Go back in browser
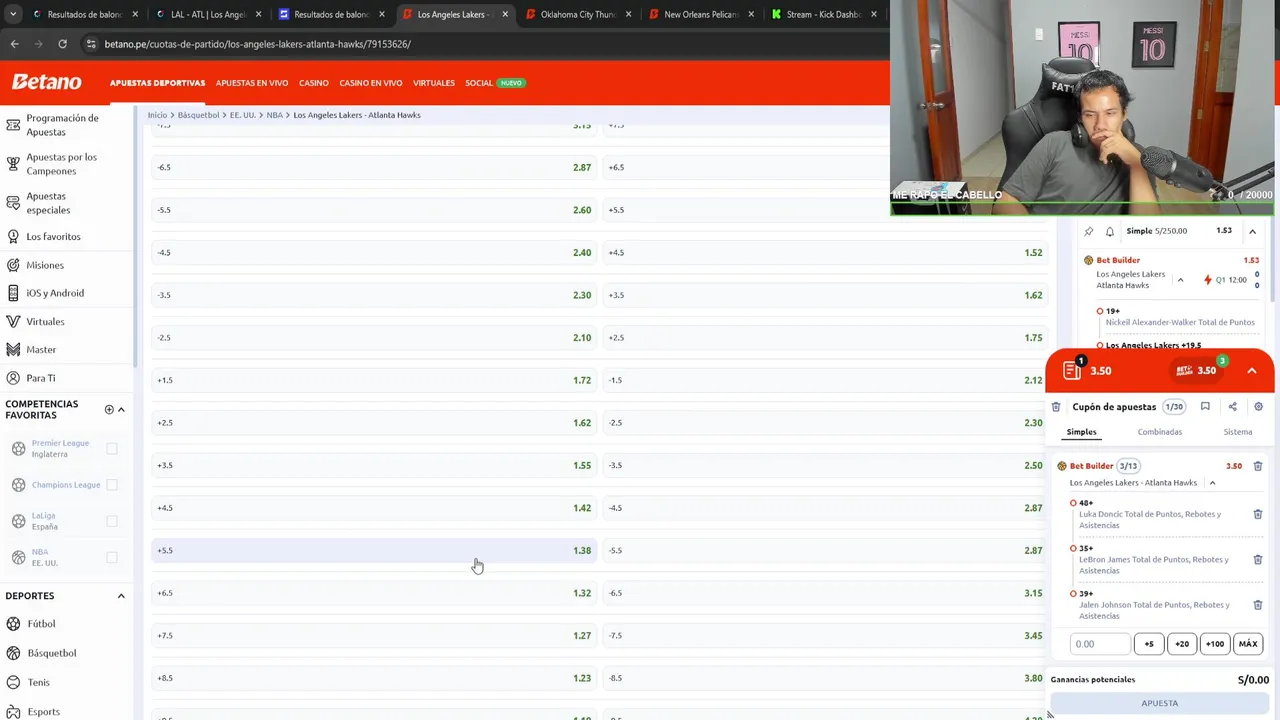Screen dimensions: 1280x720 pos(14,44)
